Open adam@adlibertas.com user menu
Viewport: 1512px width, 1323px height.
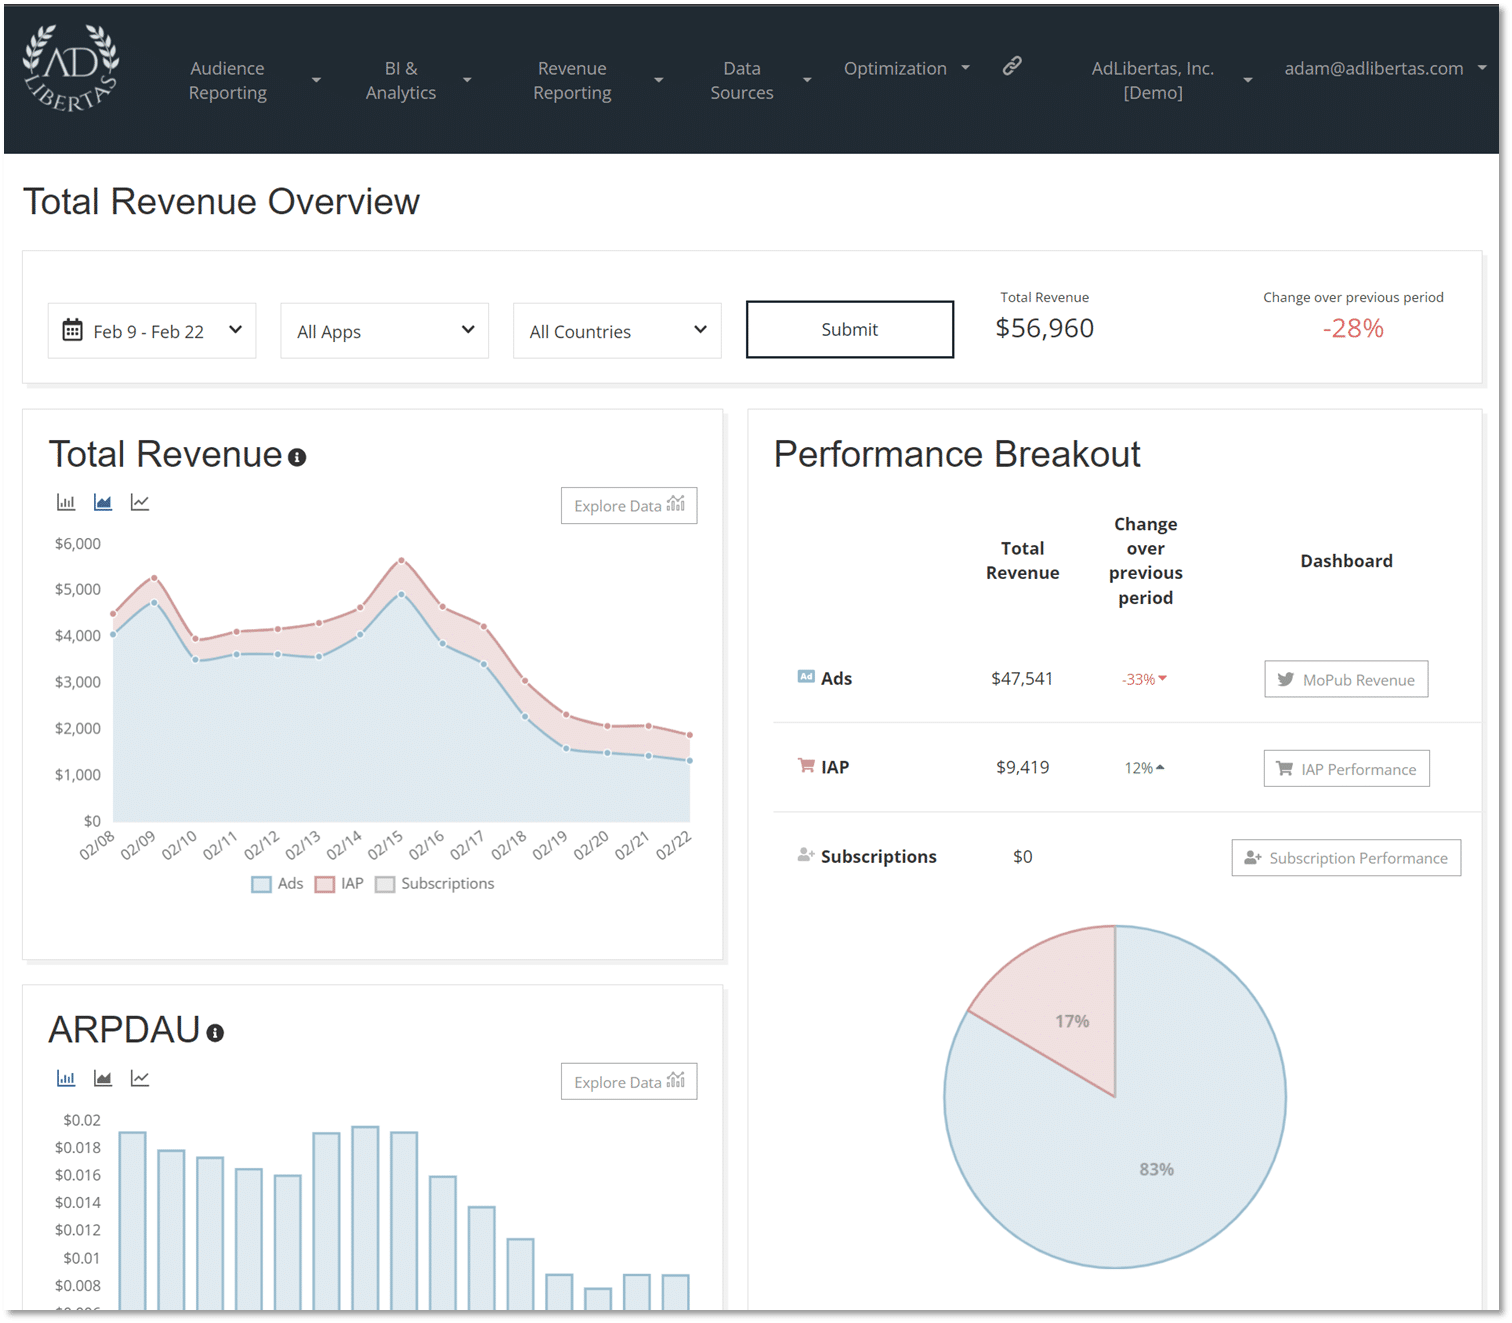coord(1374,68)
